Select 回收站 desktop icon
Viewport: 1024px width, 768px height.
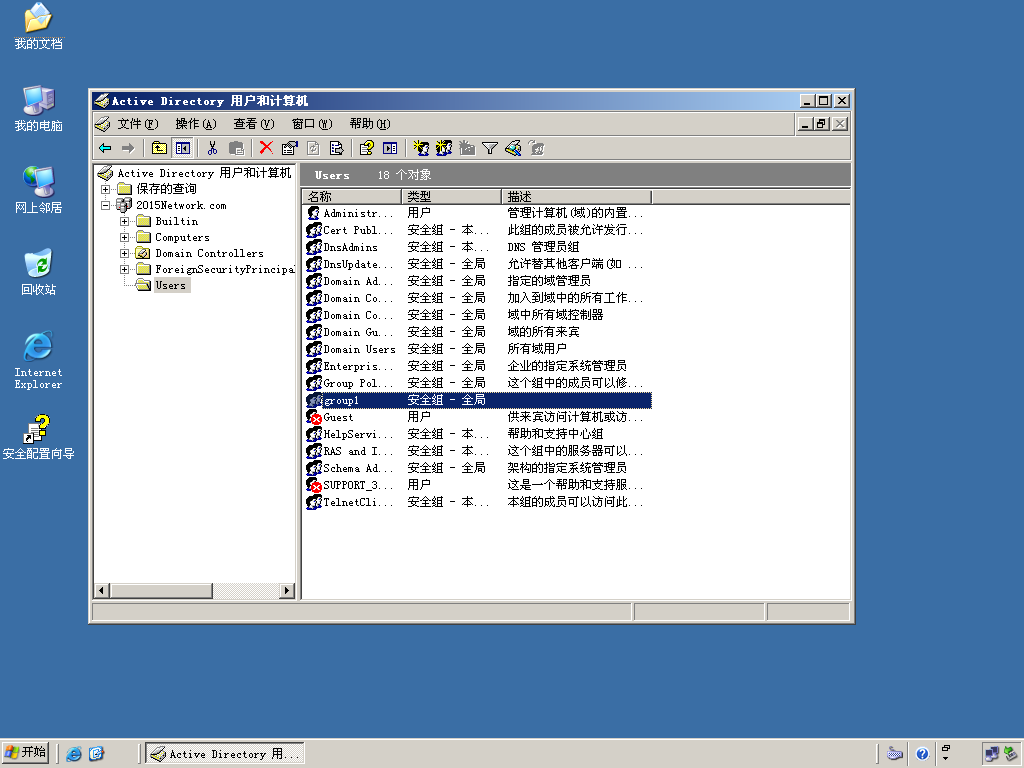pos(39,272)
